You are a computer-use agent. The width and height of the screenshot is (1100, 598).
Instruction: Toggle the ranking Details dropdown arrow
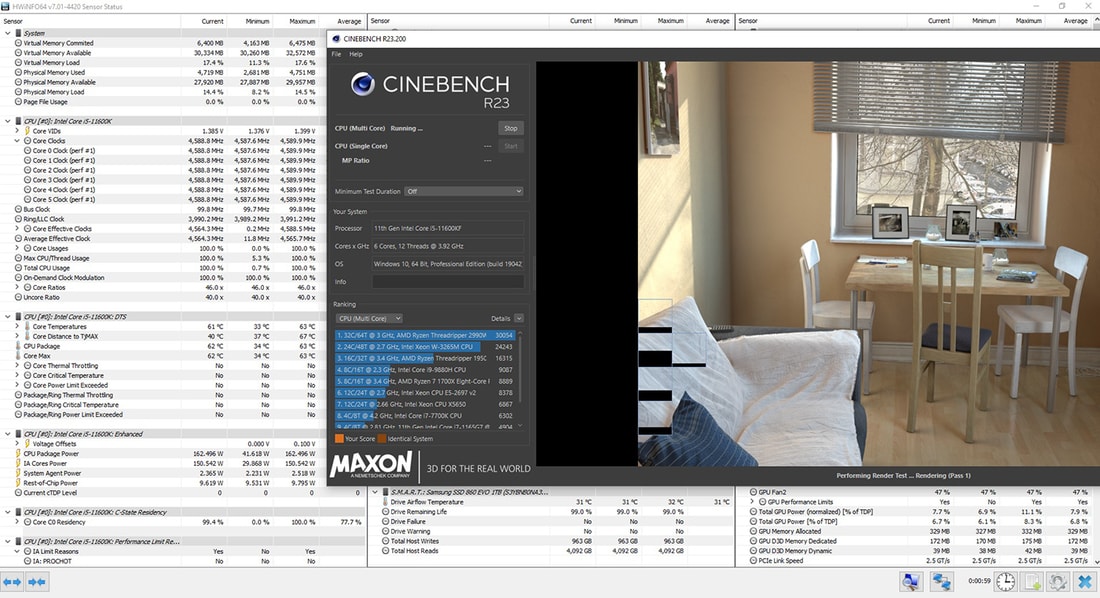[x=518, y=319]
